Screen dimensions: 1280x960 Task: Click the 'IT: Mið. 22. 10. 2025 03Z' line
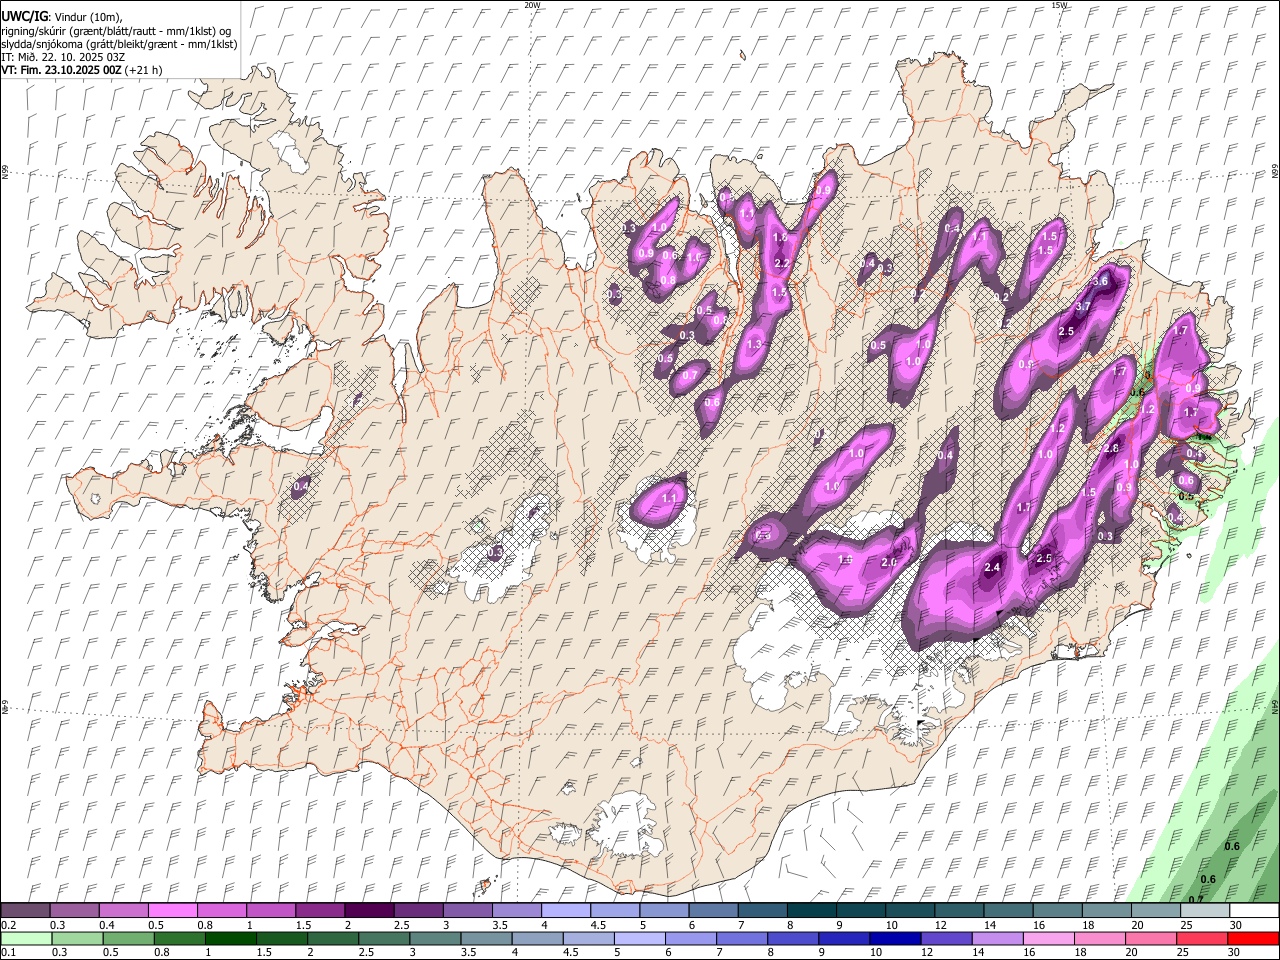click(63, 57)
